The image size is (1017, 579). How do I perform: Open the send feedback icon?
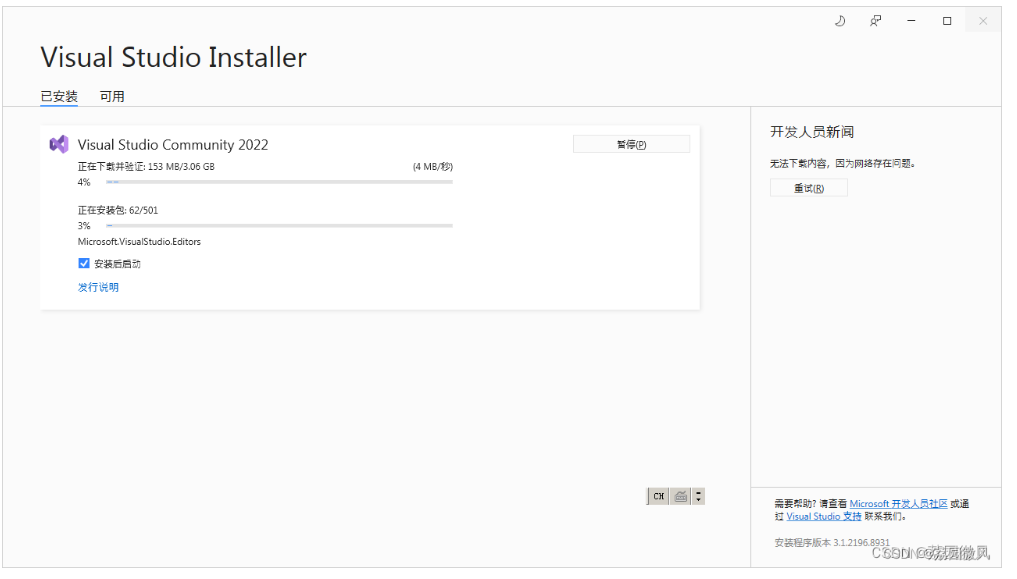[x=875, y=21]
